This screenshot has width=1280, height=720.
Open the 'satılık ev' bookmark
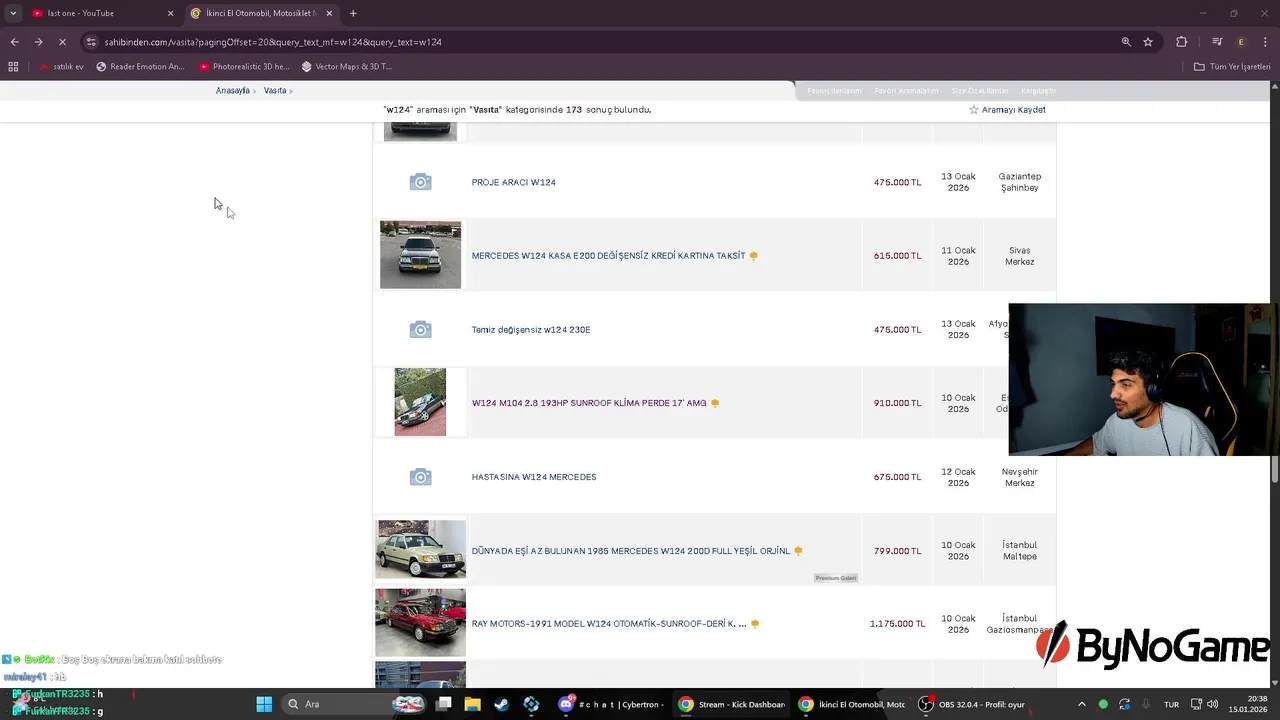(62, 67)
